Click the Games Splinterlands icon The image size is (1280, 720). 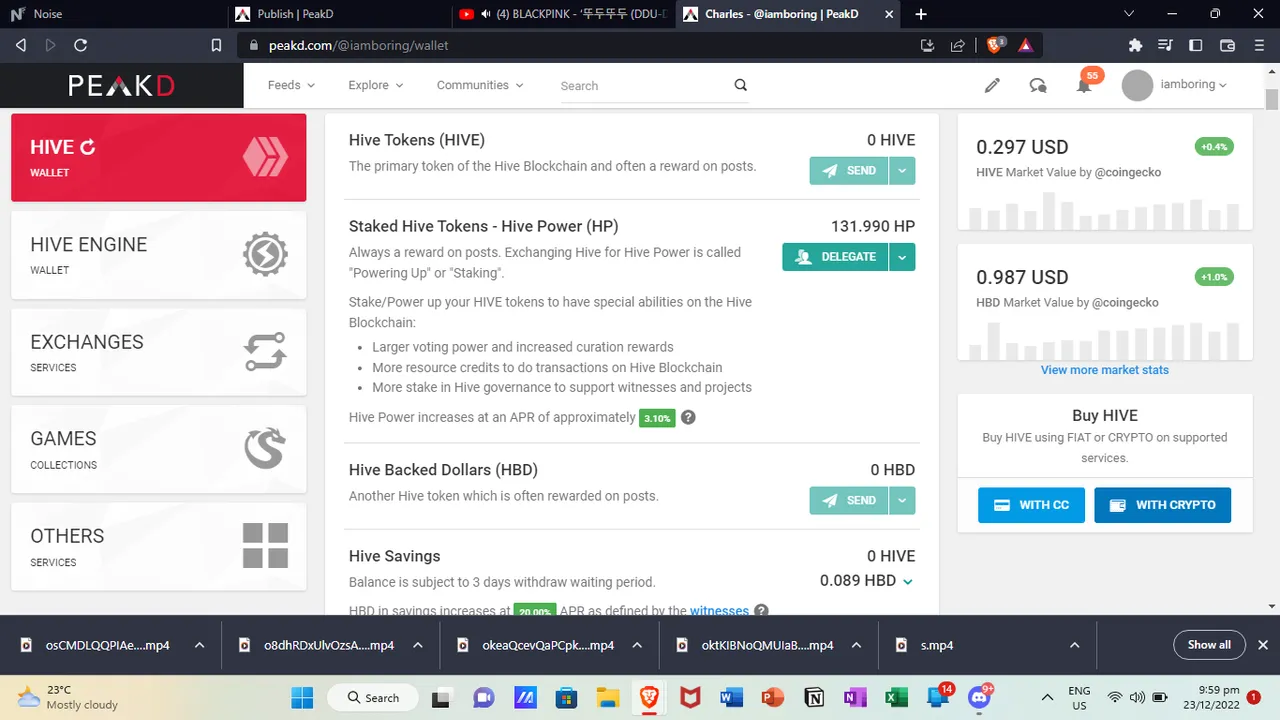tap(265, 448)
